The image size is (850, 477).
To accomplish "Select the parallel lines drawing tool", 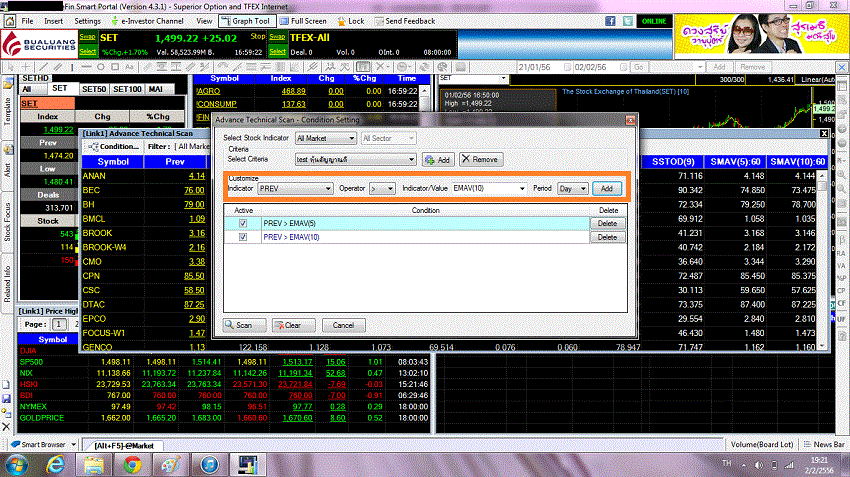I will tap(57, 67).
